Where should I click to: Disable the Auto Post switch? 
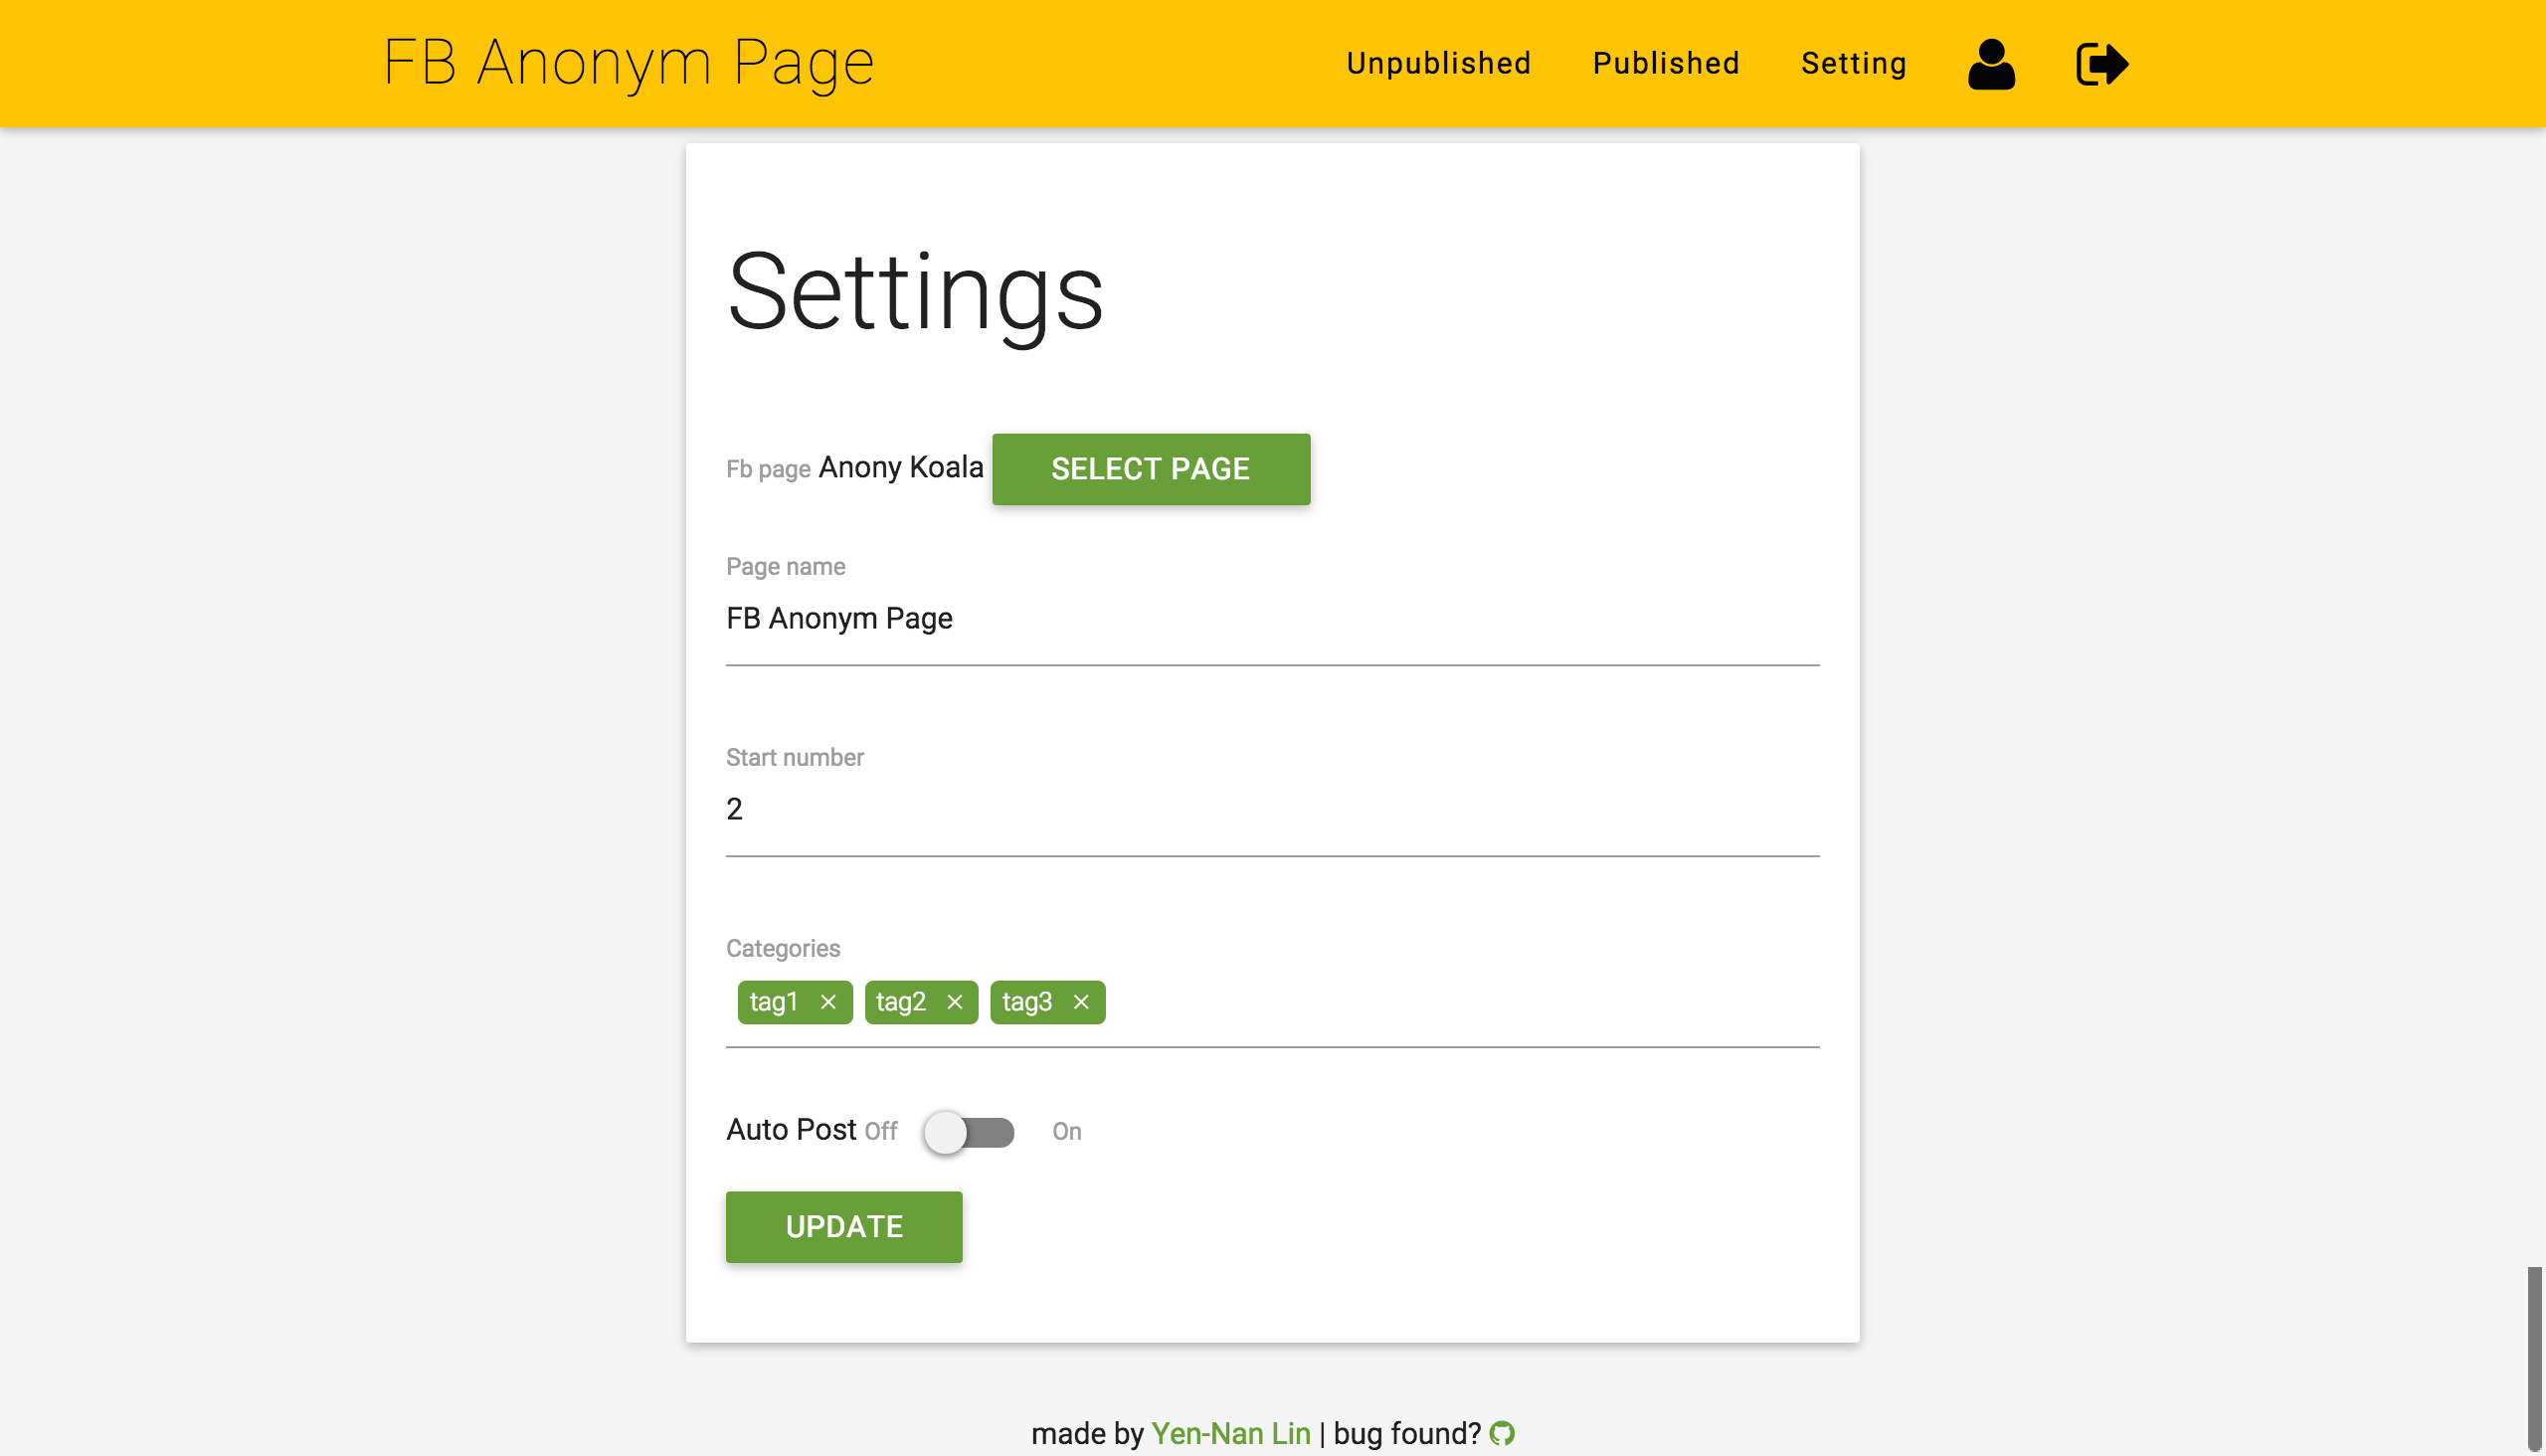click(971, 1131)
